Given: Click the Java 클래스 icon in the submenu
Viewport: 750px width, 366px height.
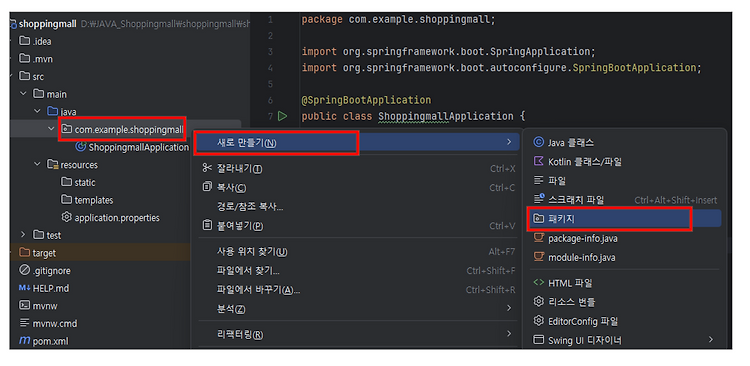Looking at the screenshot, I should pyautogui.click(x=539, y=142).
